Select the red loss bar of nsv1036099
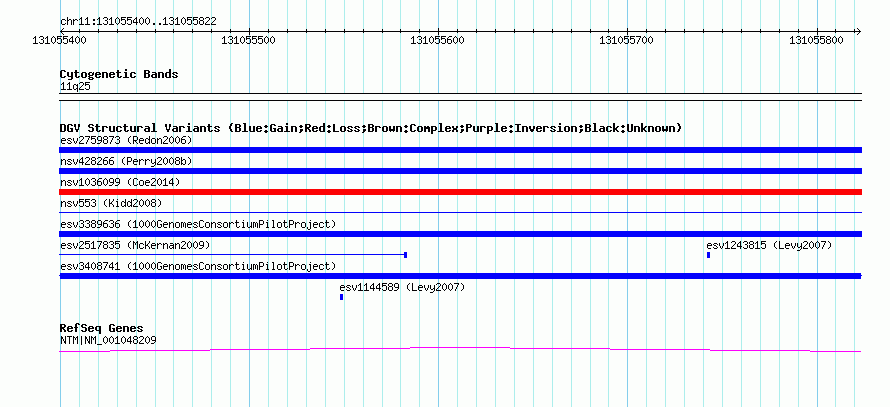890x407 pixels. pyautogui.click(x=461, y=192)
